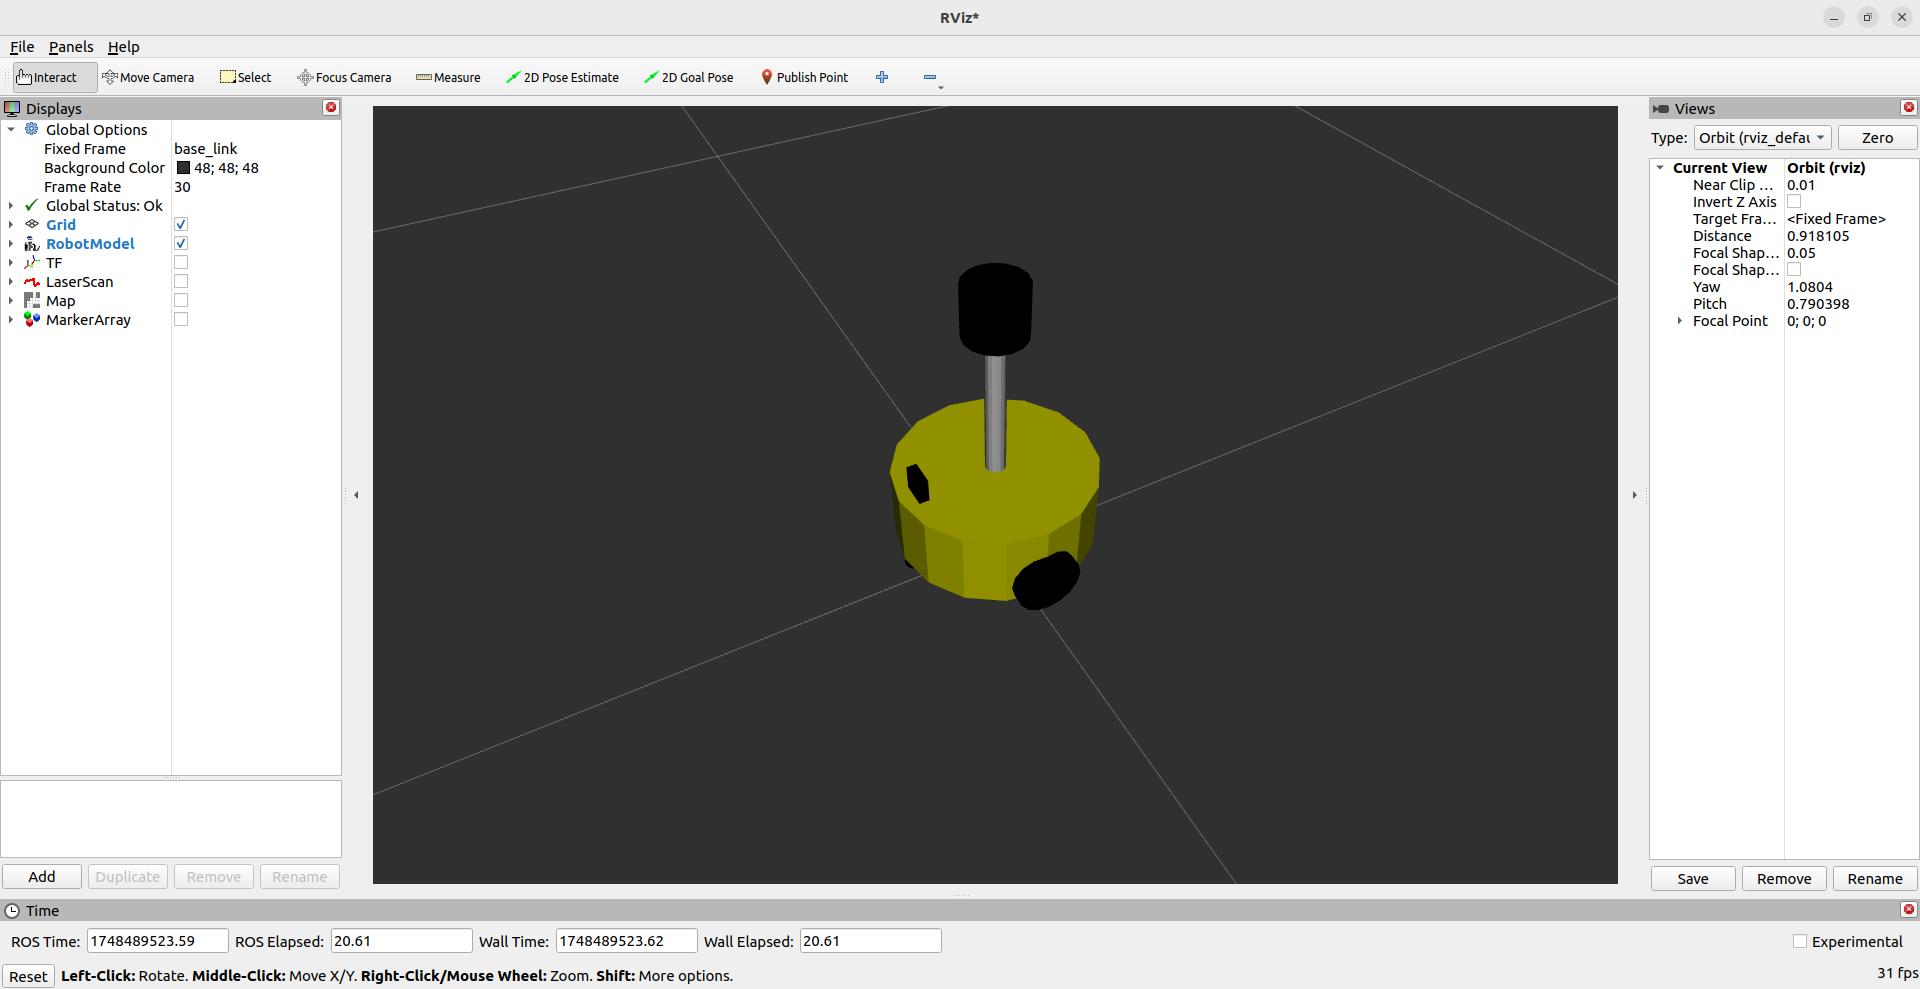Screen dimensions: 1920x989
Task: Collapse right panel with arrow handle
Action: (x=1634, y=495)
